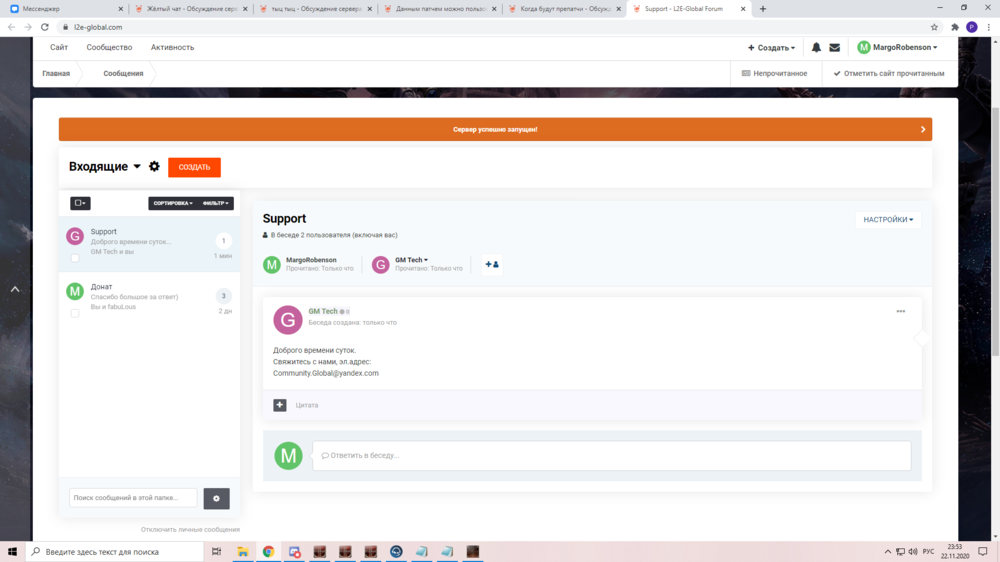Click the reply to conversation field
Viewport: 1000px width, 562px height.
point(611,455)
